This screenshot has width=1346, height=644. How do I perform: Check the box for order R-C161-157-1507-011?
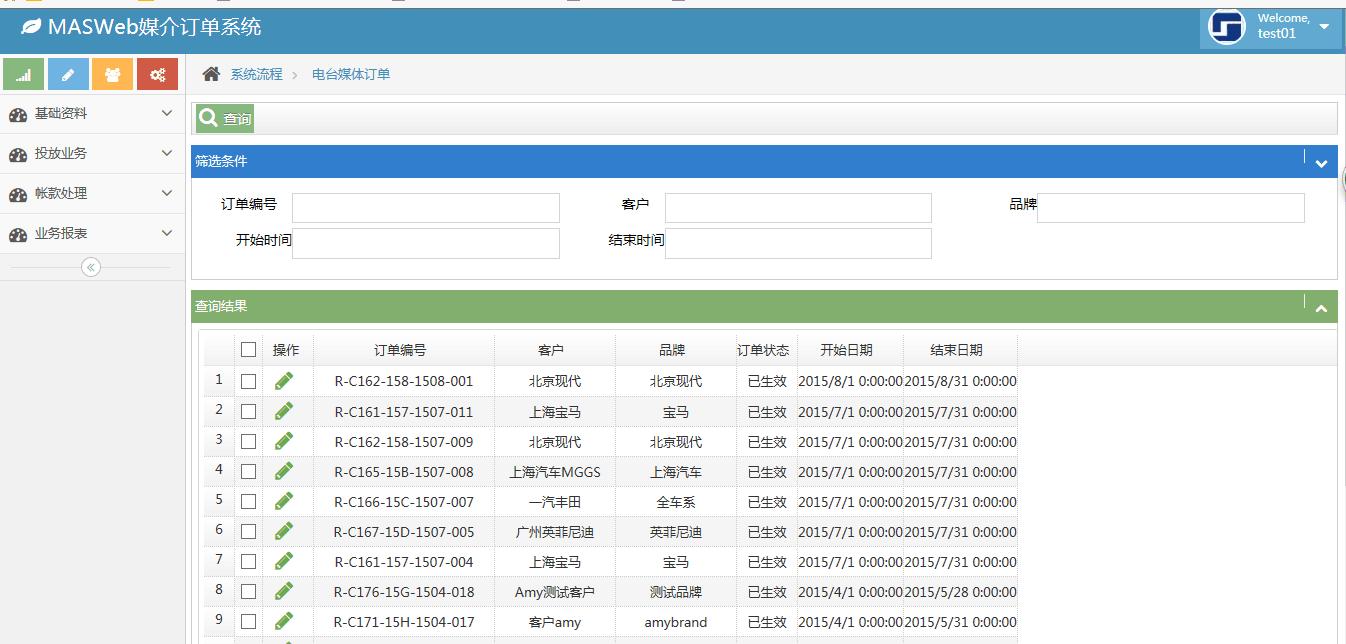click(x=248, y=411)
